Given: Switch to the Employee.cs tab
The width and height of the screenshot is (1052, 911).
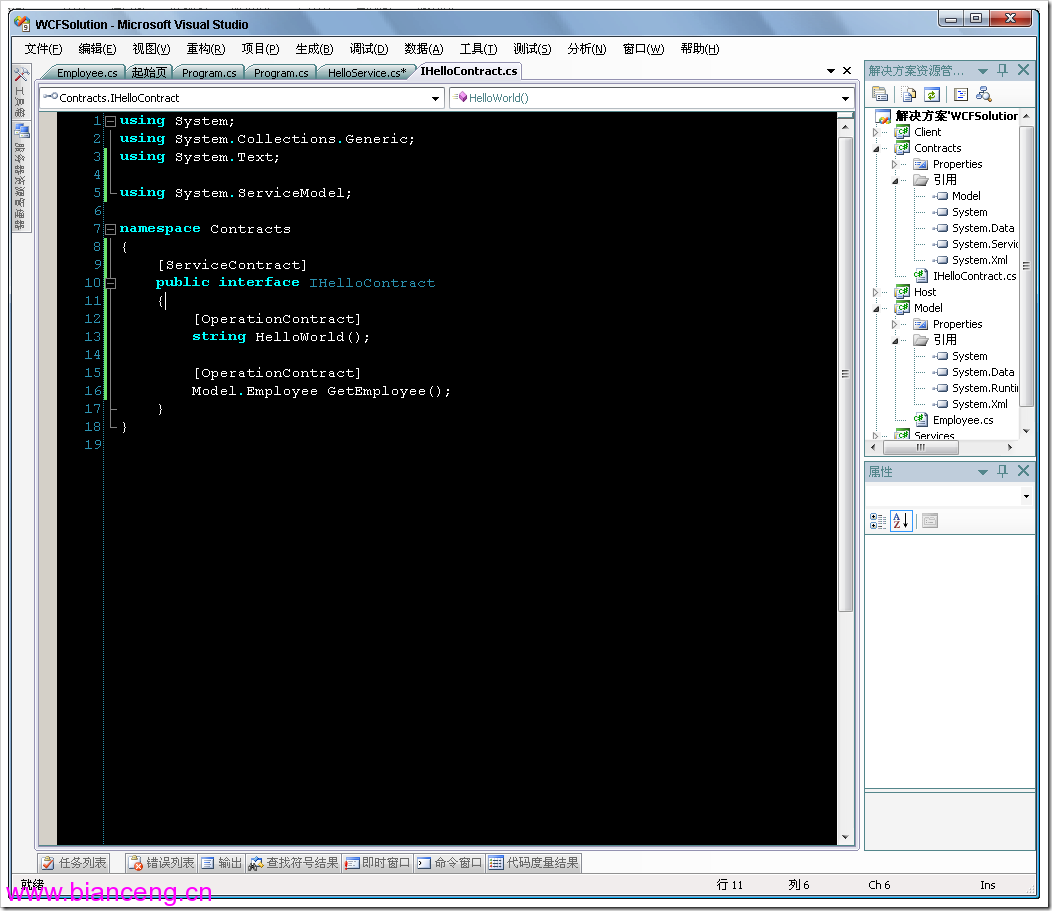Looking at the screenshot, I should pyautogui.click(x=87, y=72).
